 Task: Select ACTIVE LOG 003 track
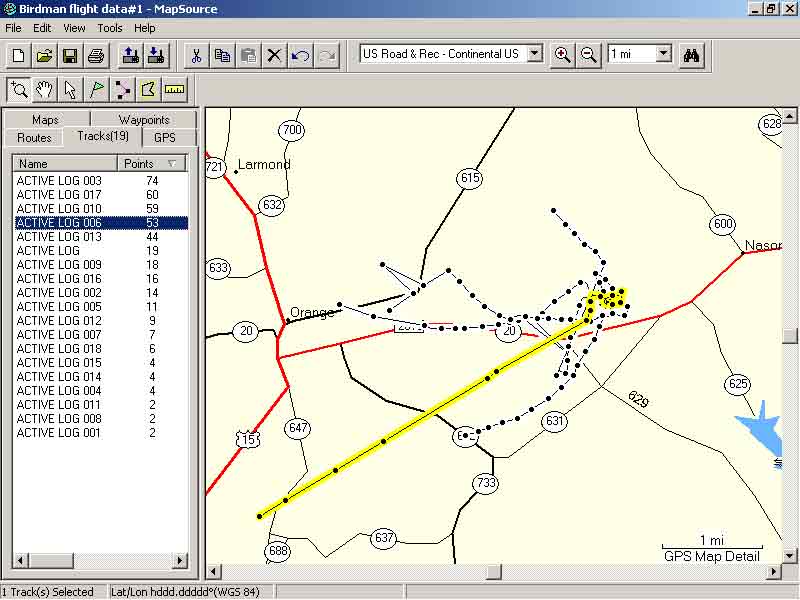point(59,181)
